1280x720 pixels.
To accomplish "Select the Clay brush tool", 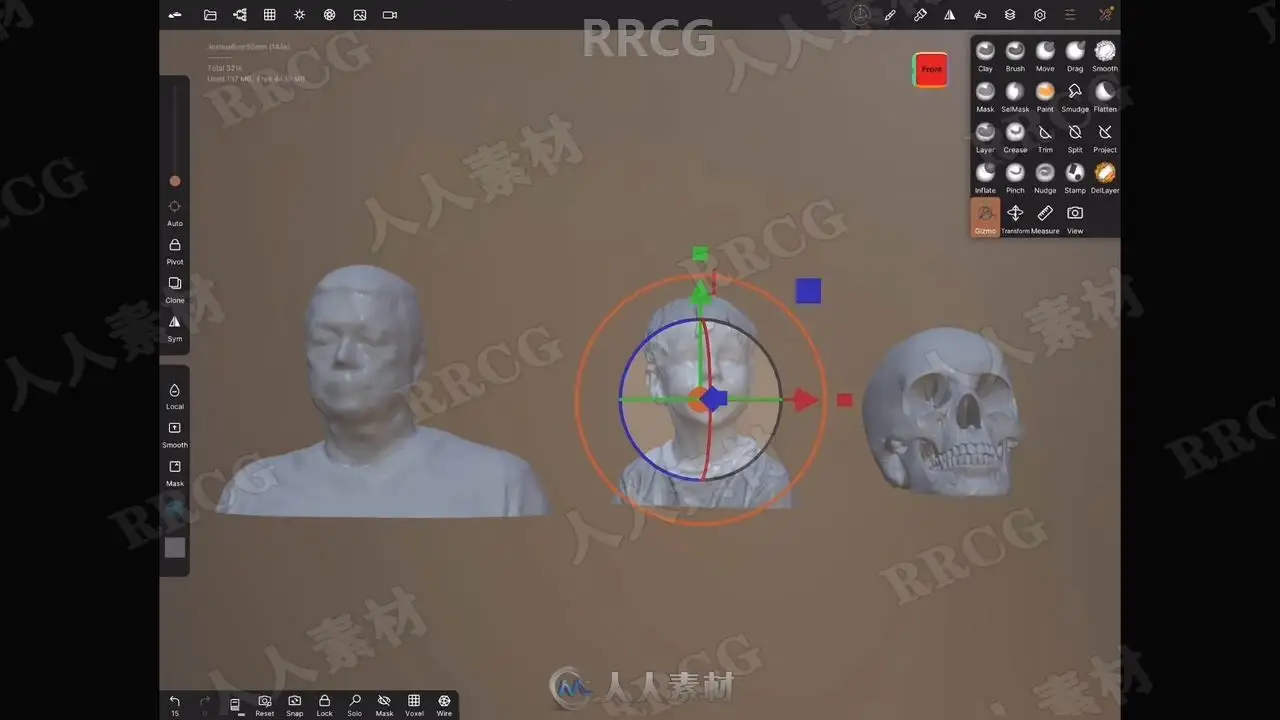I will click(x=985, y=56).
